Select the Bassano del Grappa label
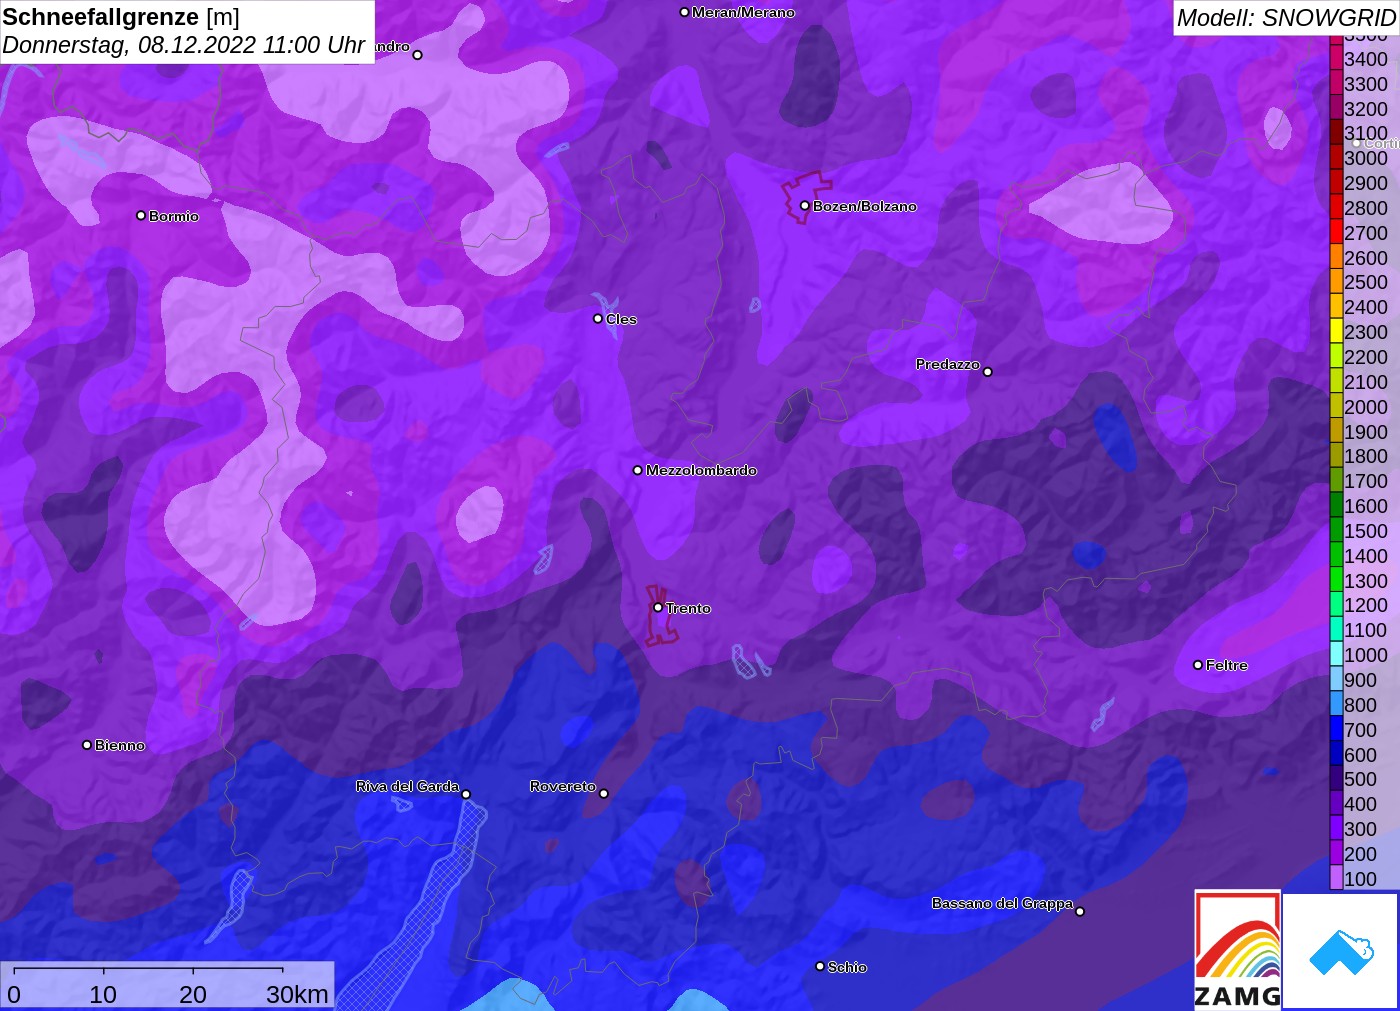Screen dimensions: 1400x1011 1002,903
